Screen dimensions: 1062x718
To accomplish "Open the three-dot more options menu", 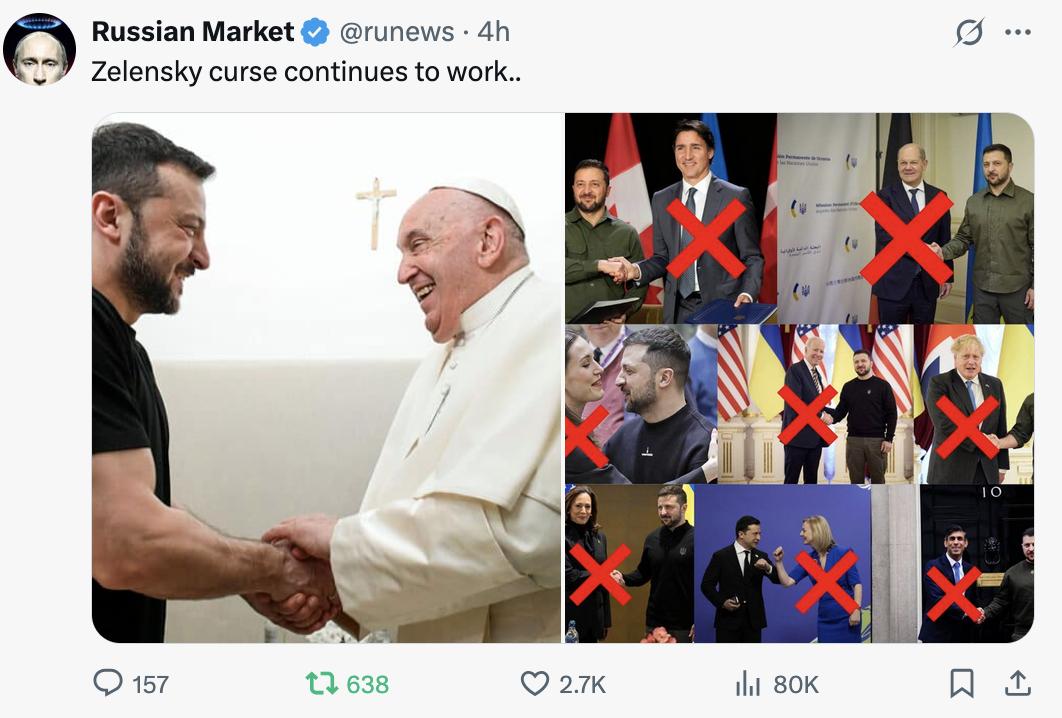I will point(1017,33).
